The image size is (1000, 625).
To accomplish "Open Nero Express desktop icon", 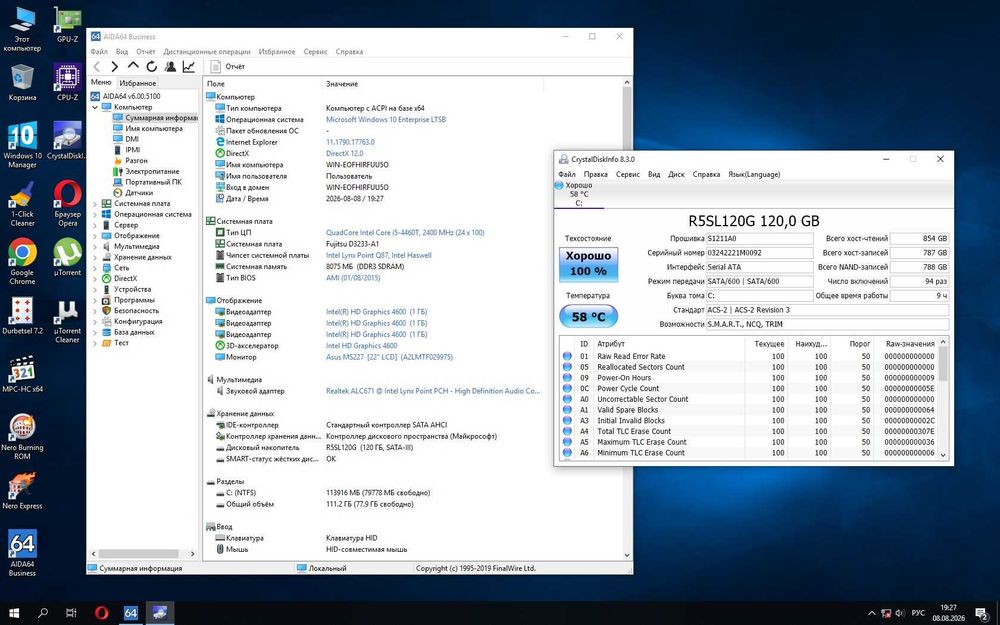I will 22,491.
